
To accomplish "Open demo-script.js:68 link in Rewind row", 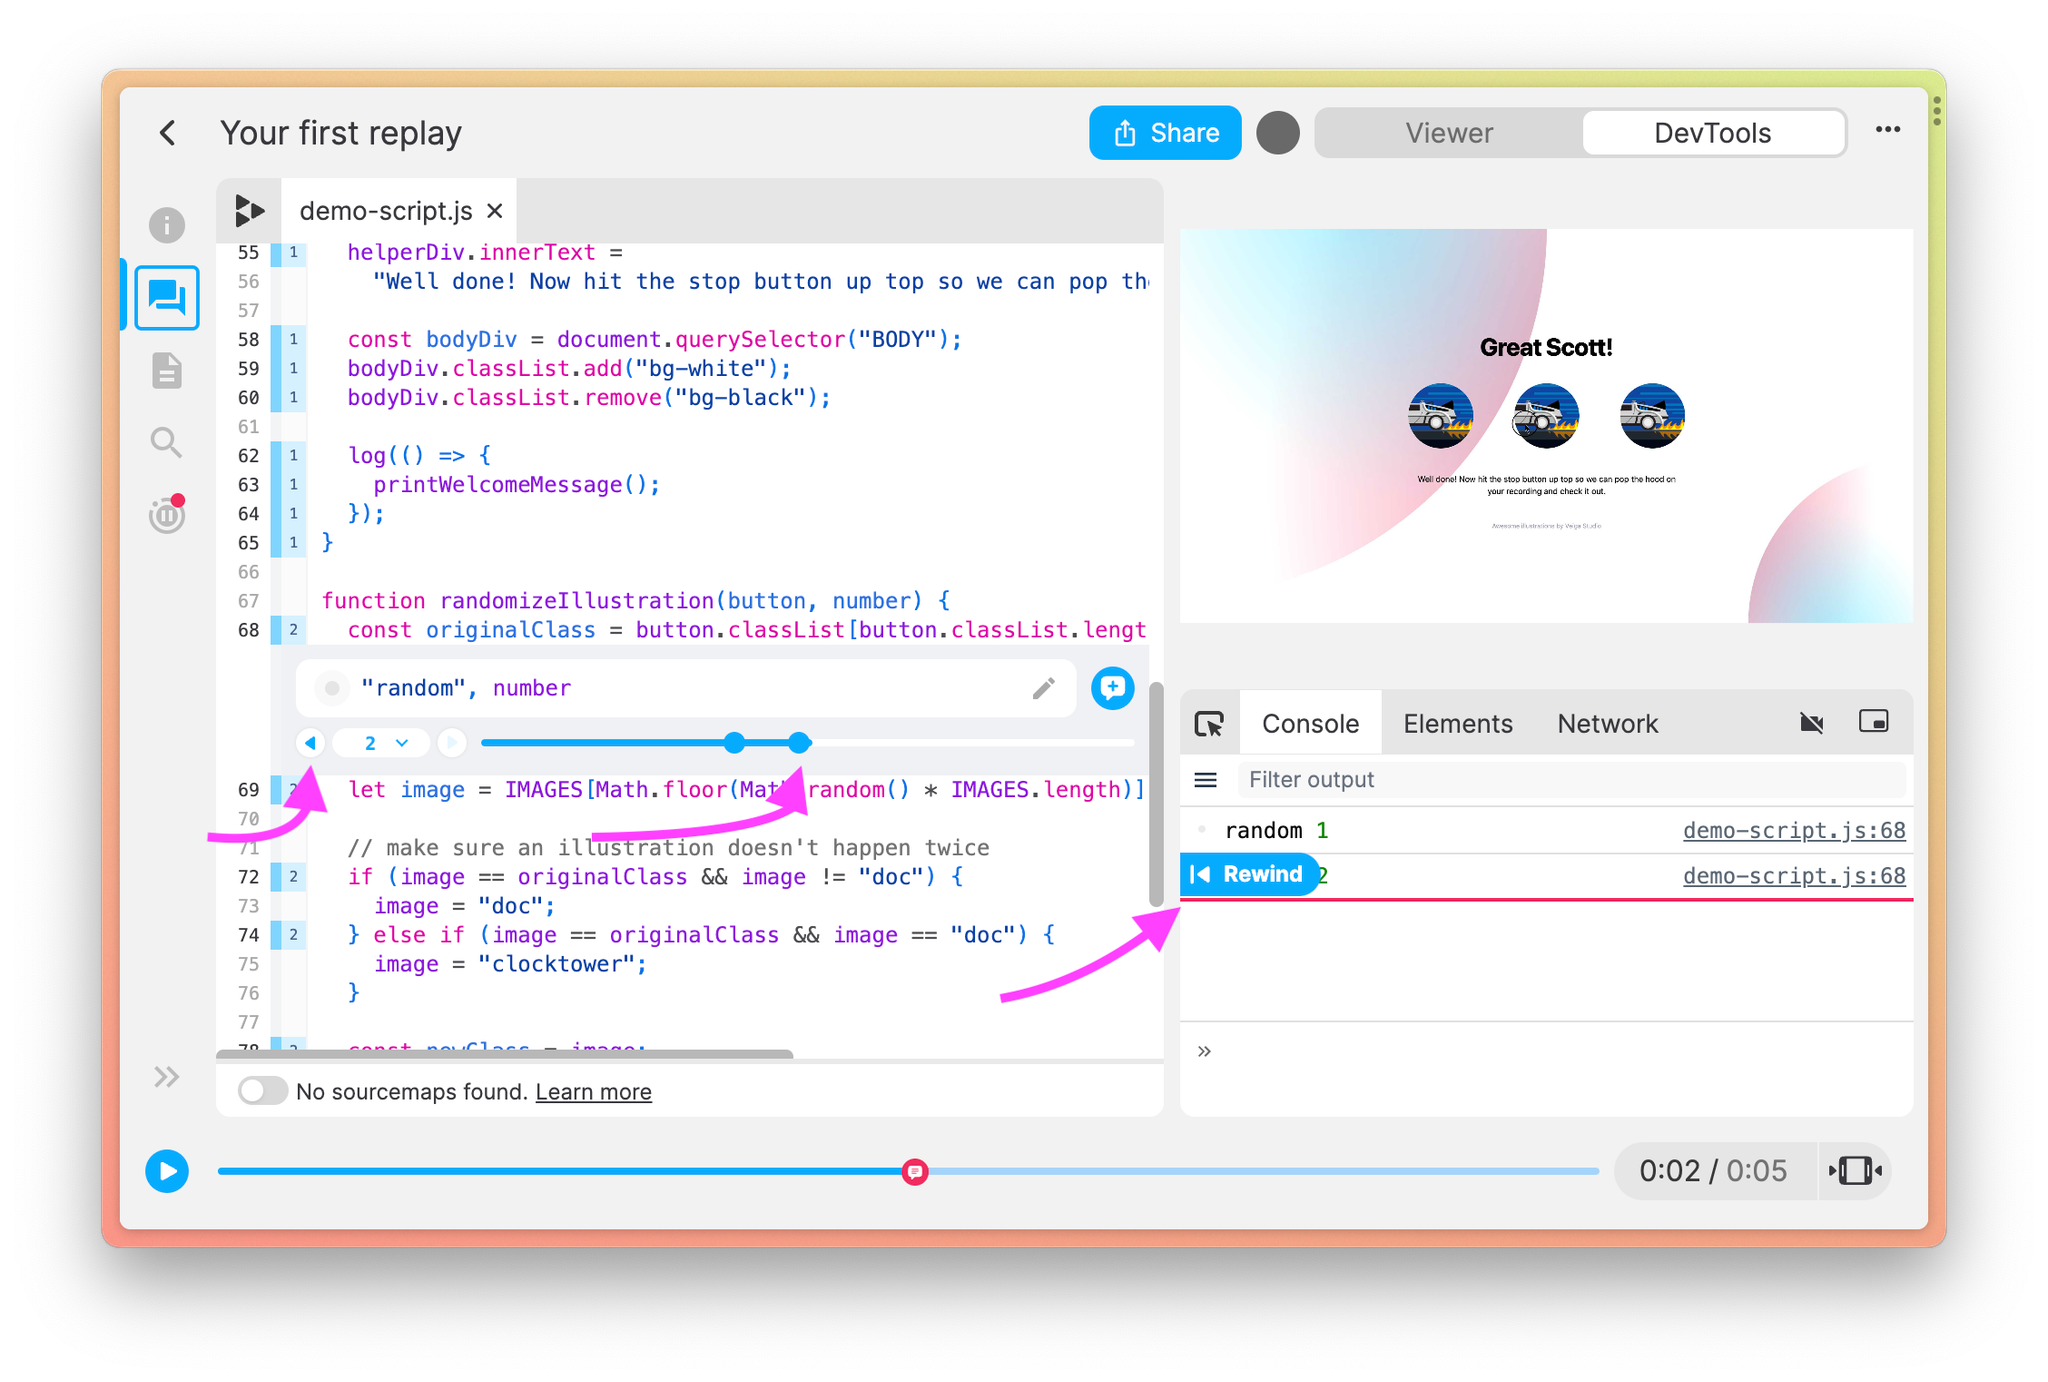I will 1794,876.
